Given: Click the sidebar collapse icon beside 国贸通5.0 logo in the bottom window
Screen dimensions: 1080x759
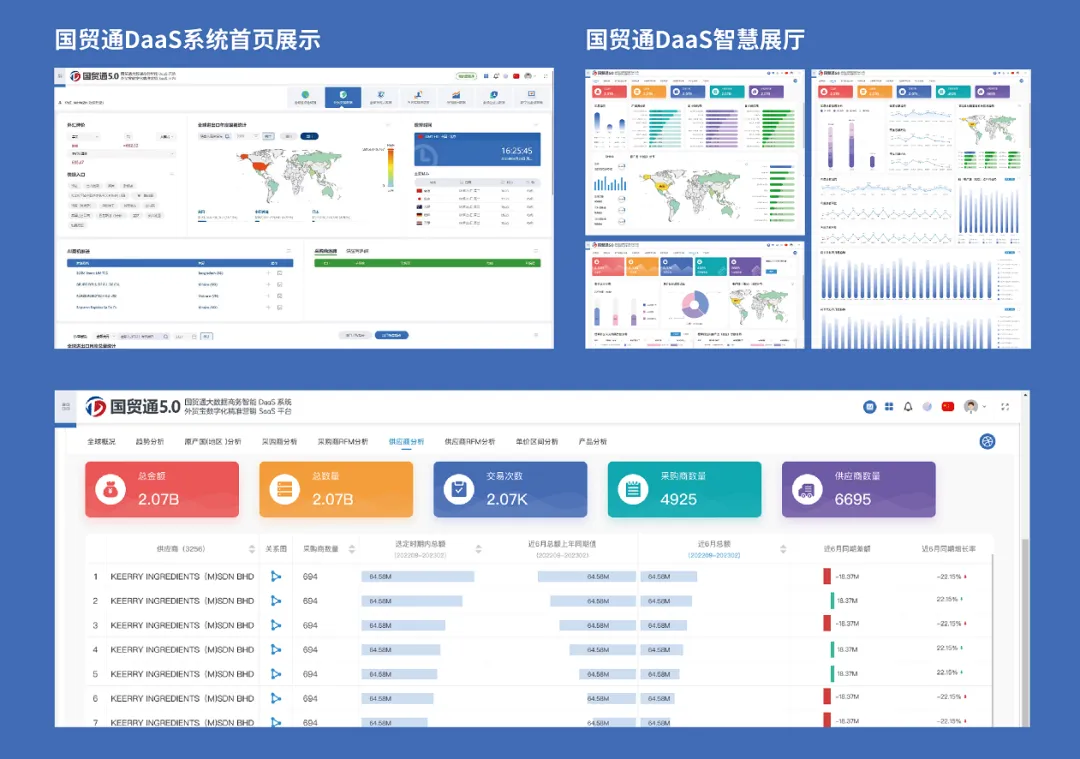Looking at the screenshot, I should coord(66,406).
